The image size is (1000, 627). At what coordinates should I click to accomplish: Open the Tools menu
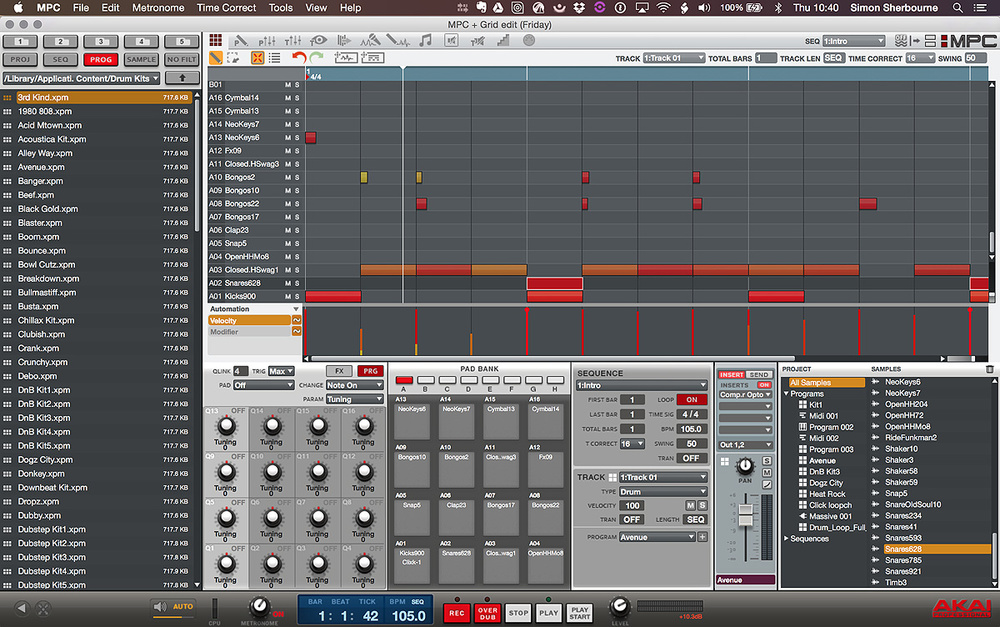pos(281,8)
